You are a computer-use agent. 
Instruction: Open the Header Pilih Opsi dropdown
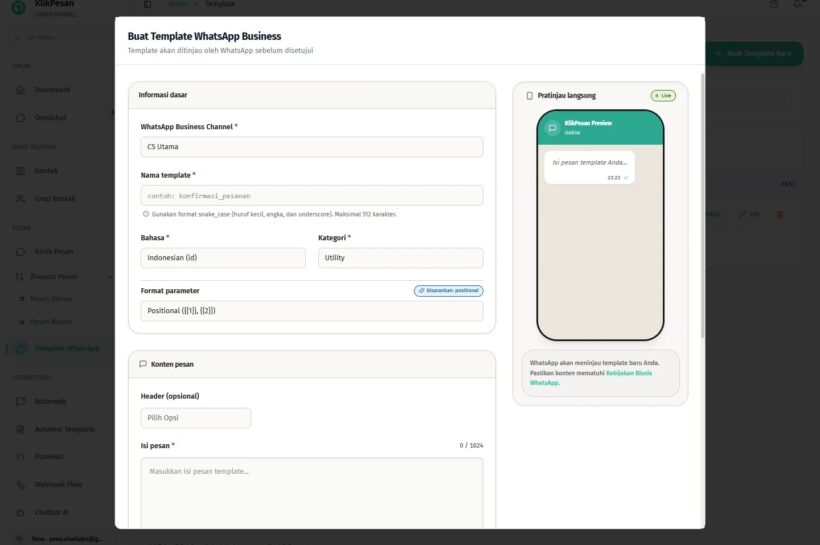click(x=196, y=418)
